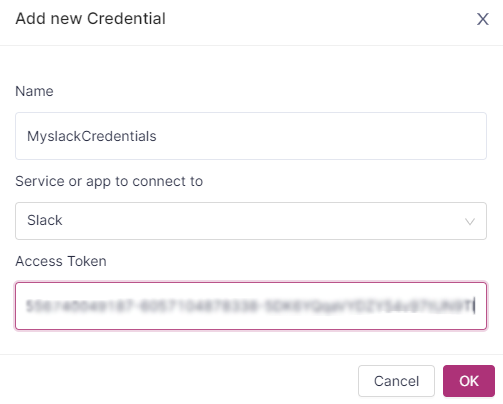
Task: Click the magenta OK button
Action: click(469, 381)
